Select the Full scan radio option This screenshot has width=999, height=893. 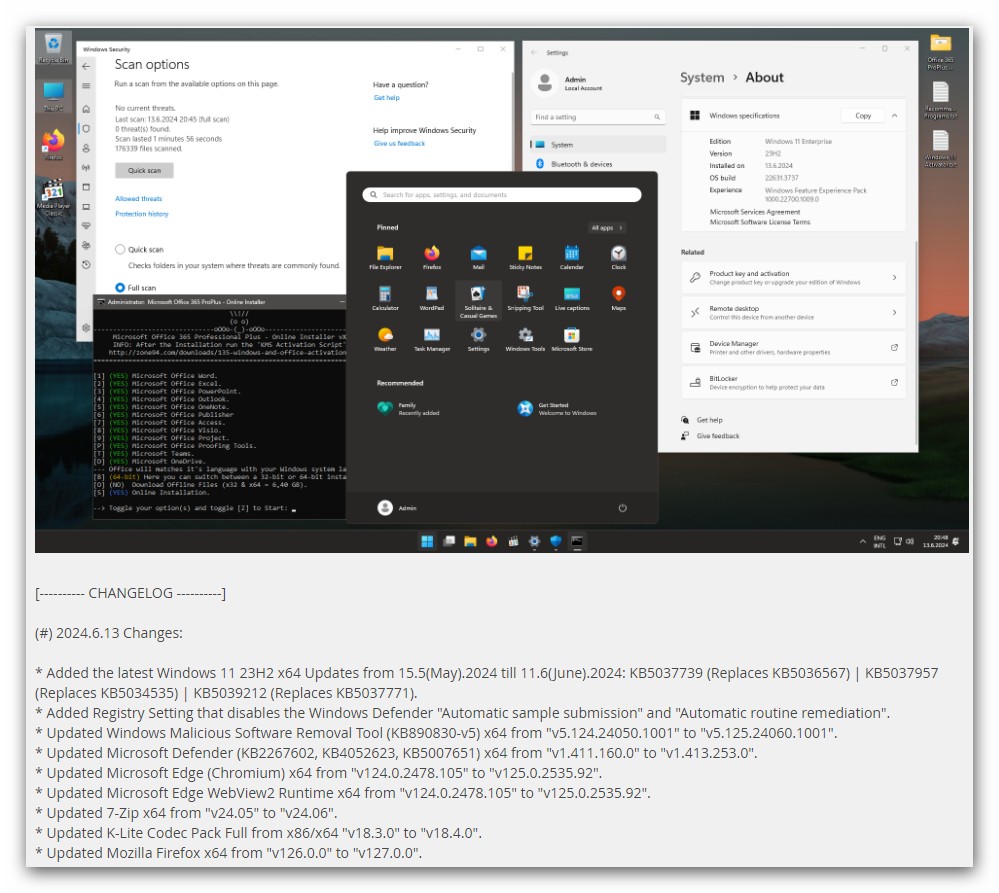tap(120, 287)
